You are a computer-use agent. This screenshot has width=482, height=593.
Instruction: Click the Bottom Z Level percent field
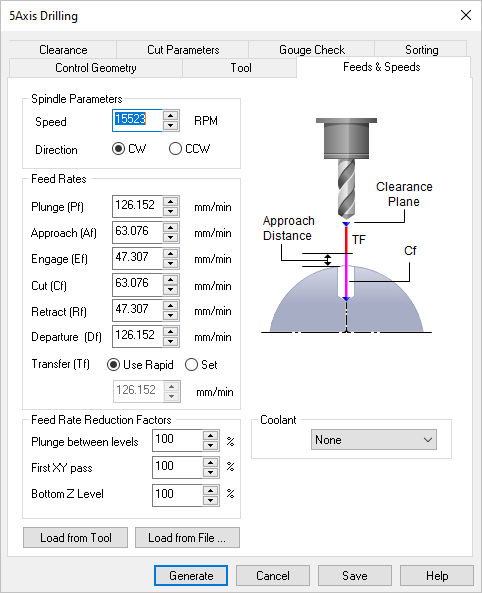[x=177, y=495]
